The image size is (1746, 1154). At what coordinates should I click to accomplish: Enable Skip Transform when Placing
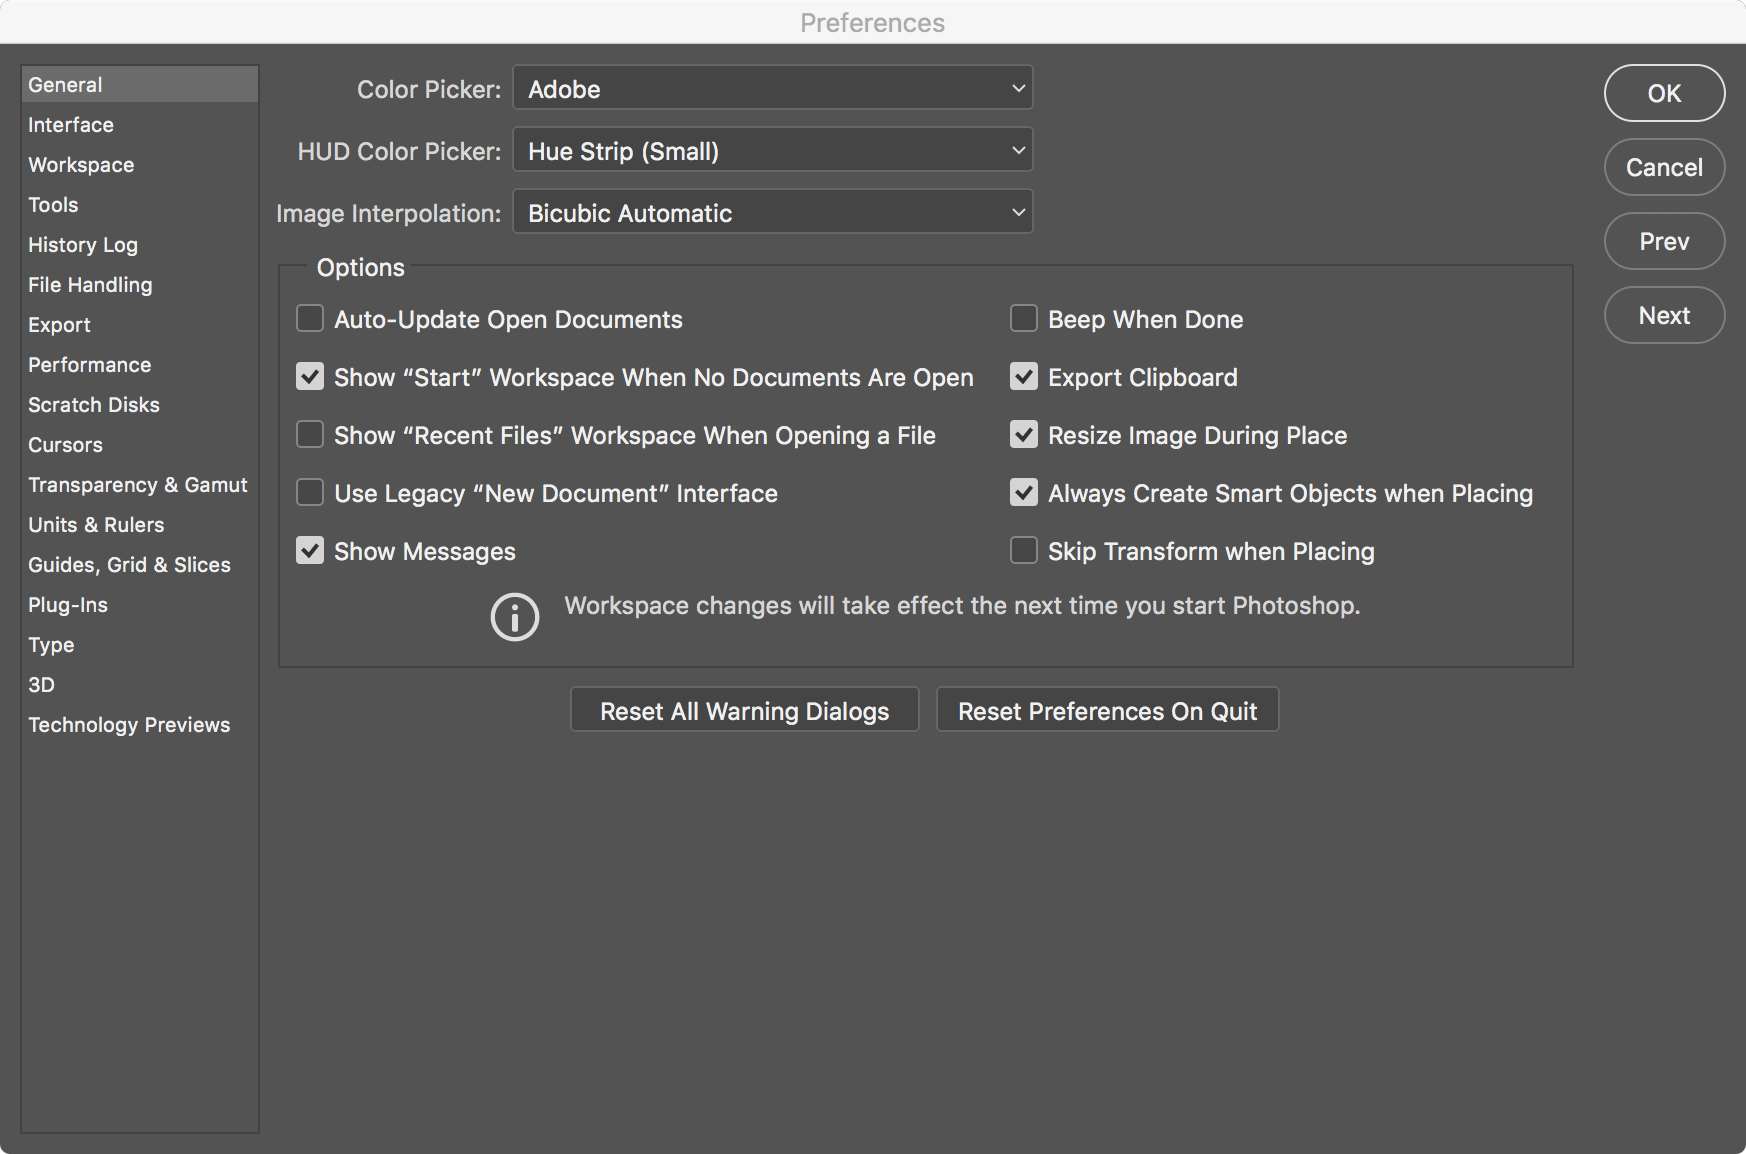[1023, 550]
